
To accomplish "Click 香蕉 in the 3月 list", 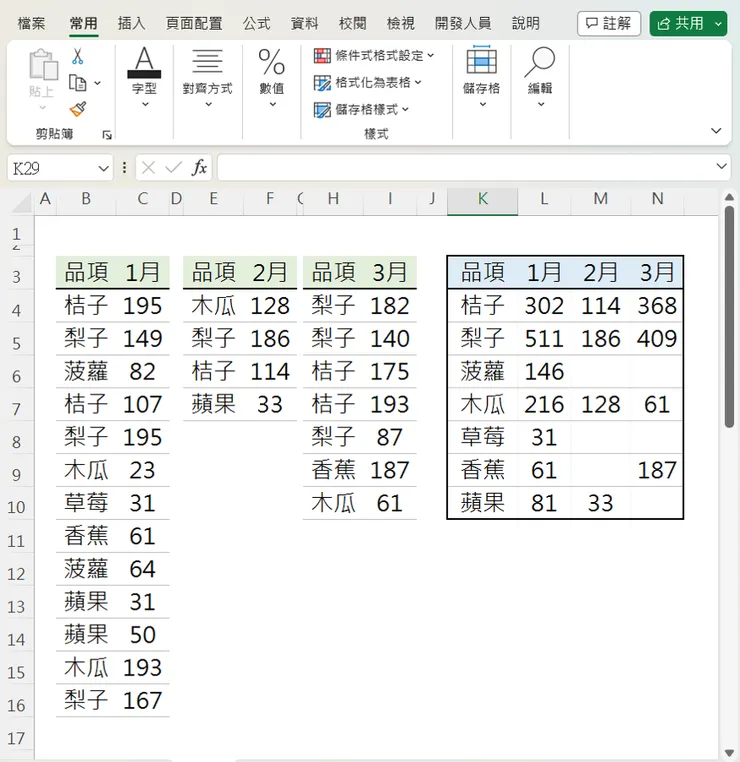I will pos(333,470).
